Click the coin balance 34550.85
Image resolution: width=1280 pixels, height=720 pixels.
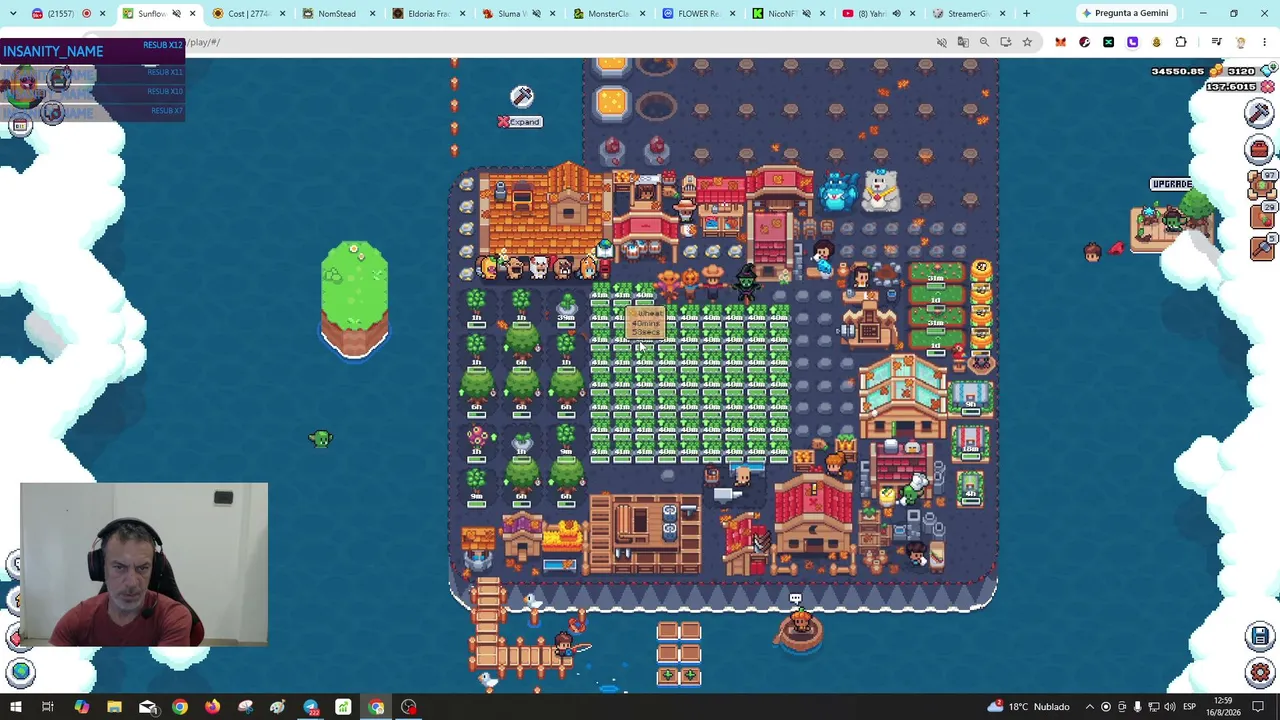coord(1177,71)
